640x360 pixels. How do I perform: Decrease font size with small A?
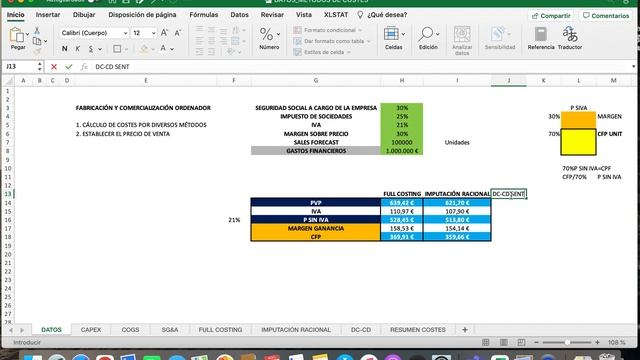coord(178,33)
